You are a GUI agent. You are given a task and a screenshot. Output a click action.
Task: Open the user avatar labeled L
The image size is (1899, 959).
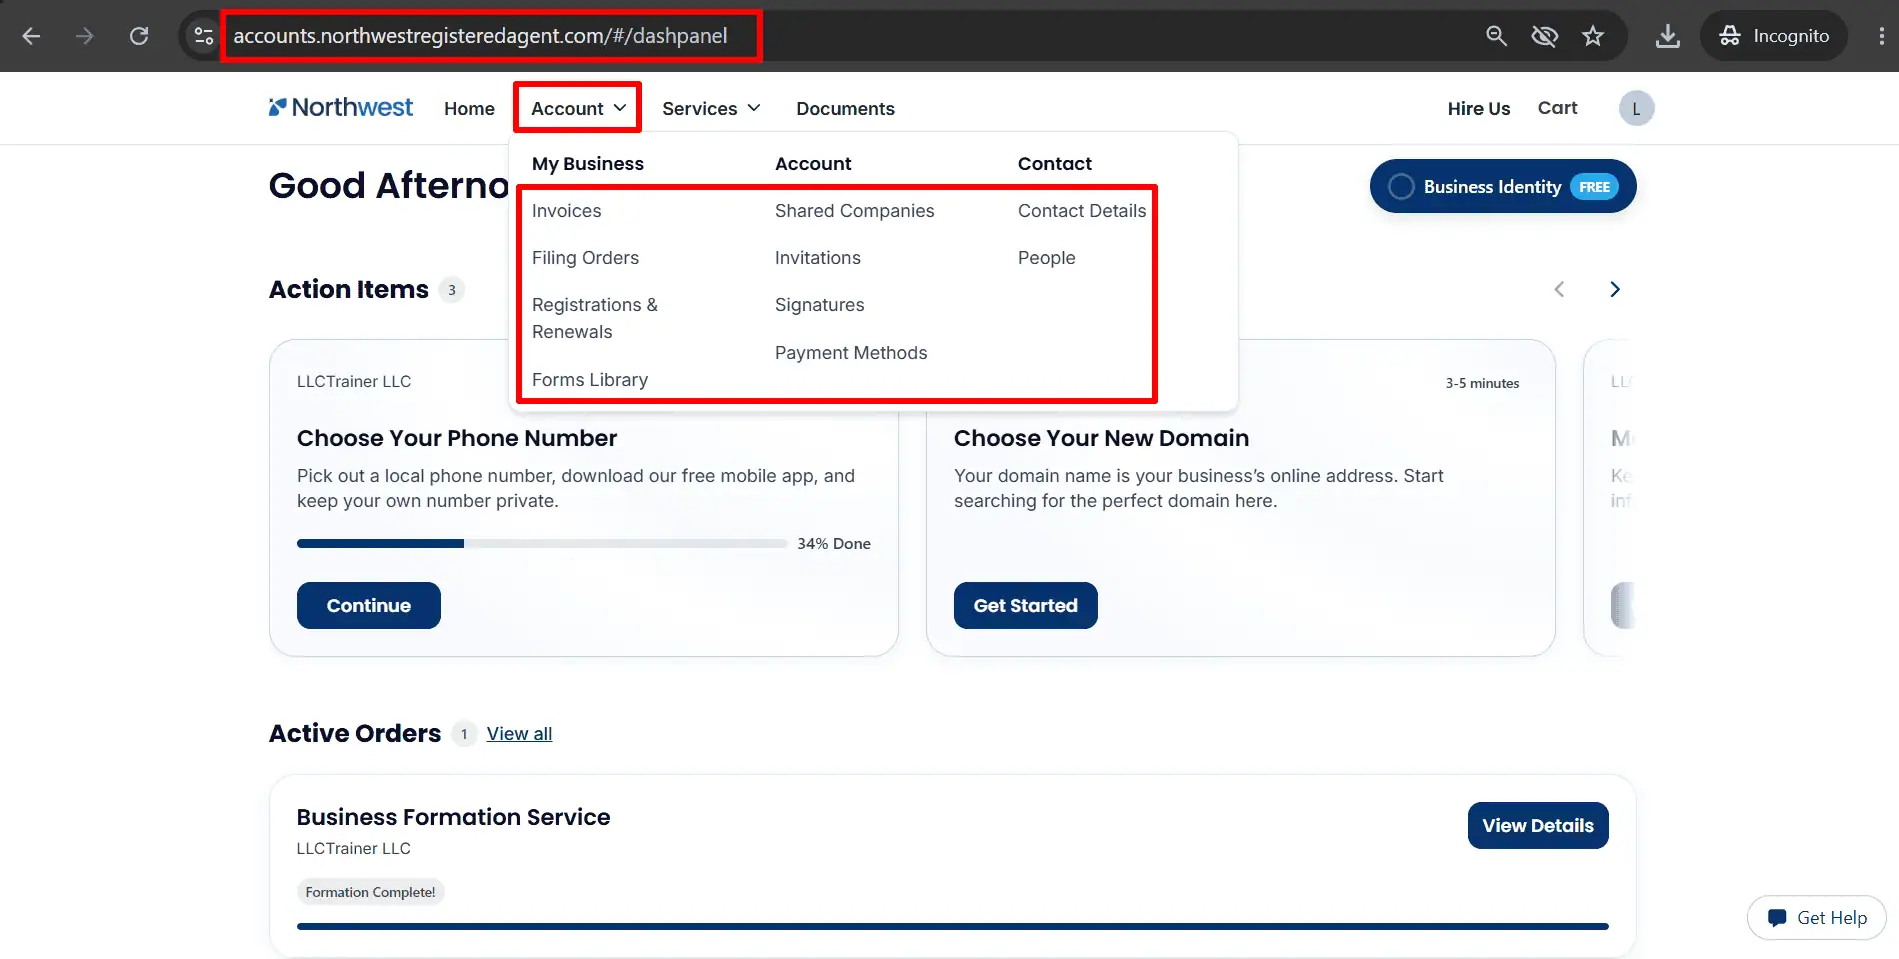(x=1636, y=108)
